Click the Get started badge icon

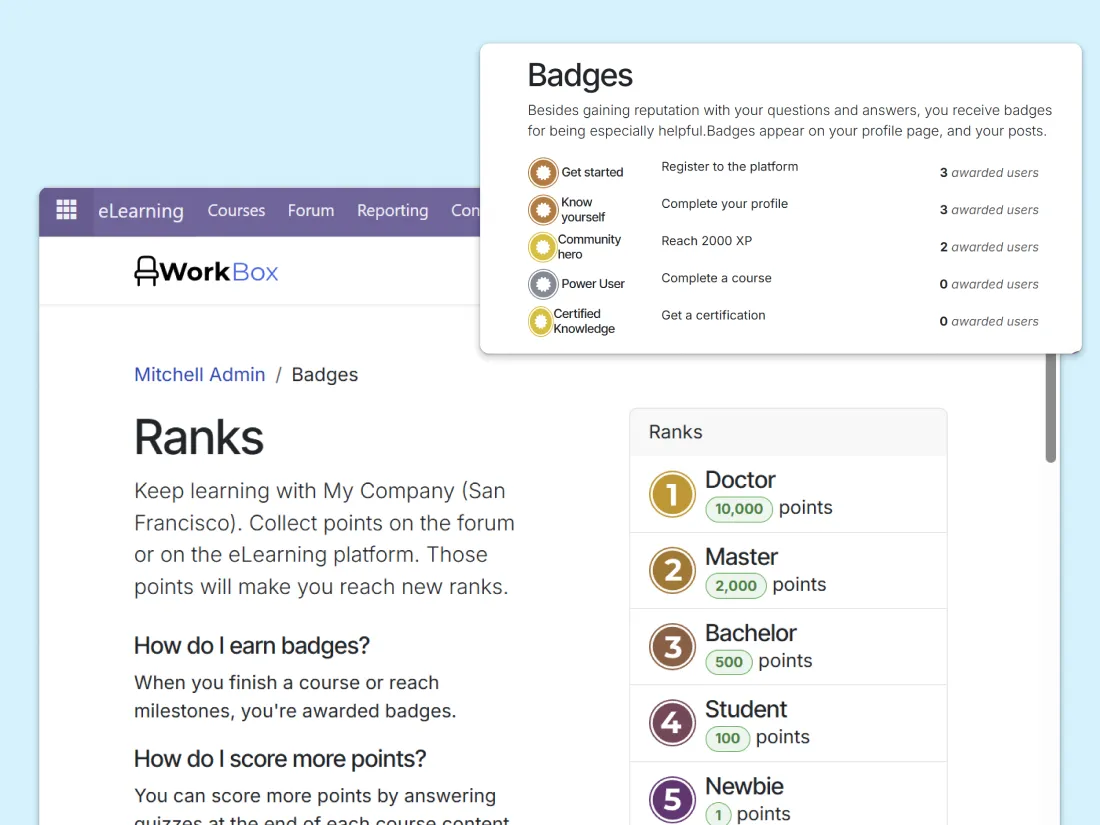[543, 173]
